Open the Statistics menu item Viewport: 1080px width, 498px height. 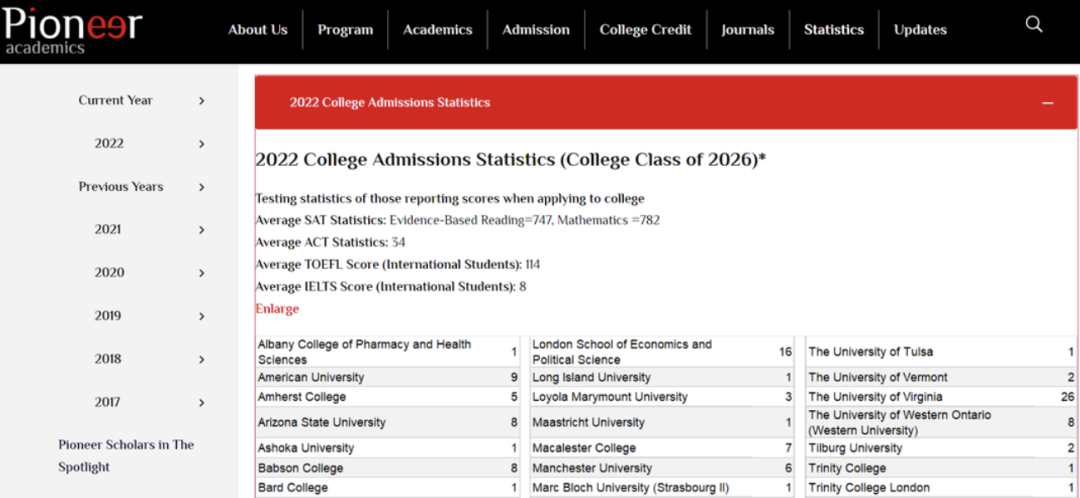(833, 30)
